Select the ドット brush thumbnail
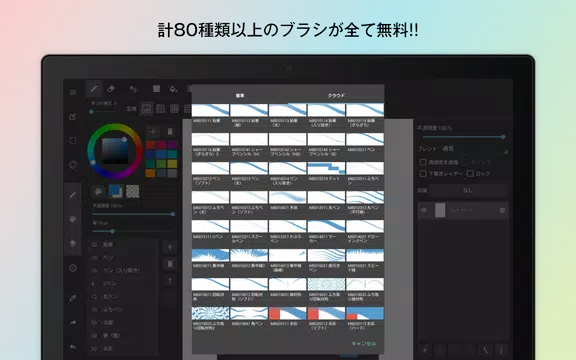This screenshot has width=576, height=360. 326,168
